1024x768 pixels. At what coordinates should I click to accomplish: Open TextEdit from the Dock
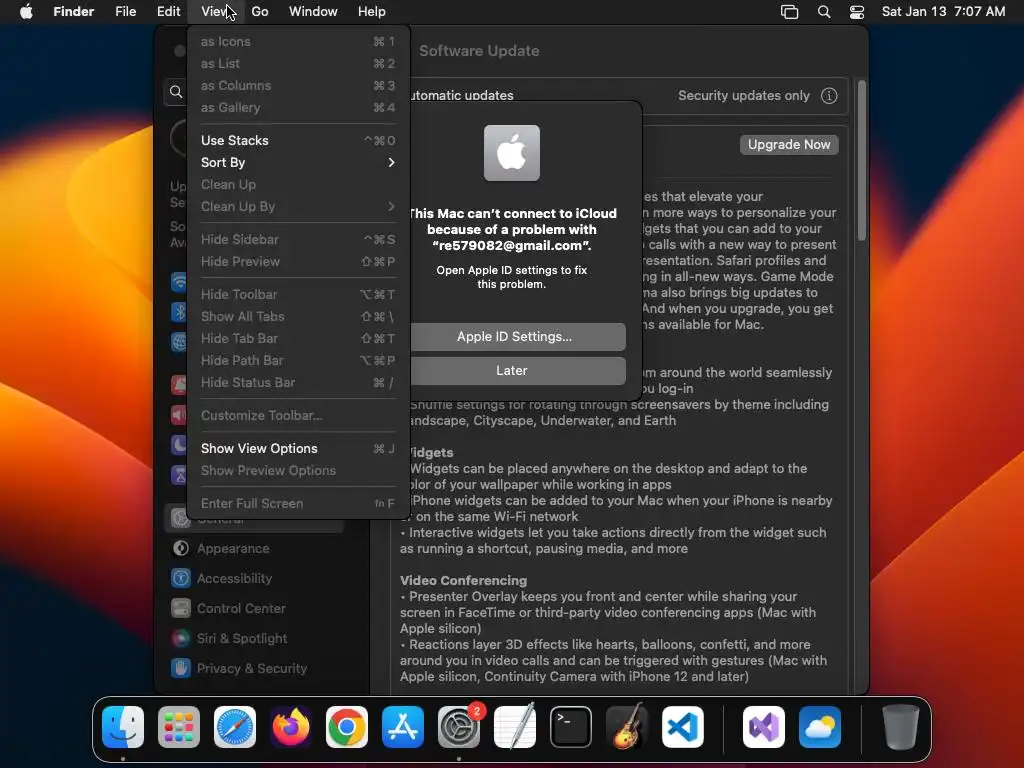click(x=515, y=727)
